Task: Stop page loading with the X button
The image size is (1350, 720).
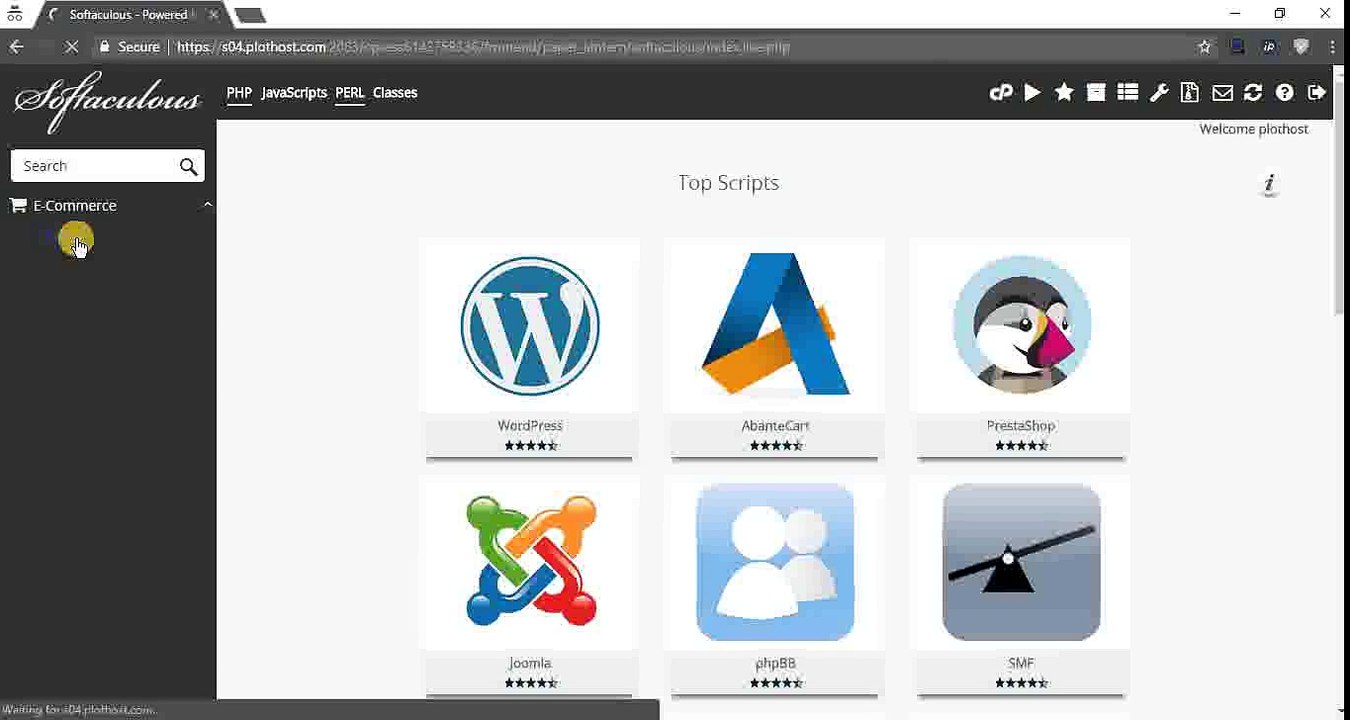Action: (71, 47)
